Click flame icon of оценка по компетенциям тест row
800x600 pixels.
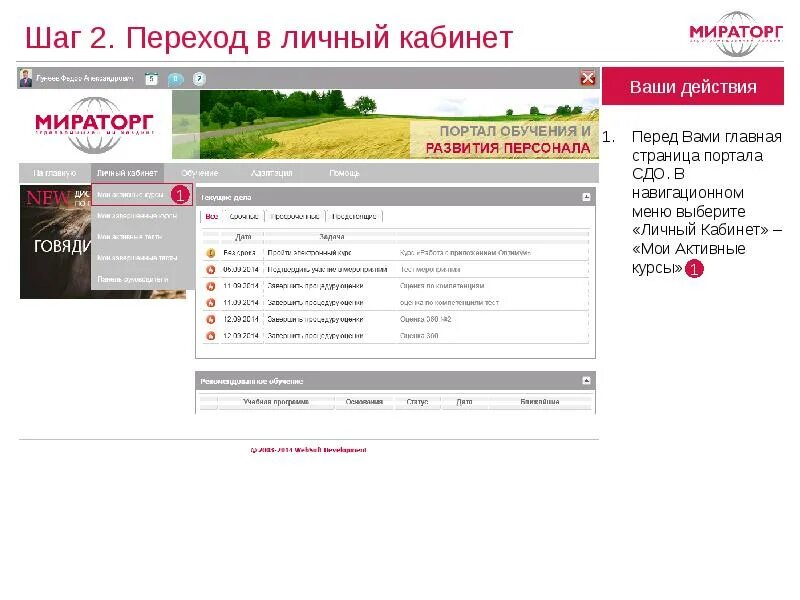(210, 303)
